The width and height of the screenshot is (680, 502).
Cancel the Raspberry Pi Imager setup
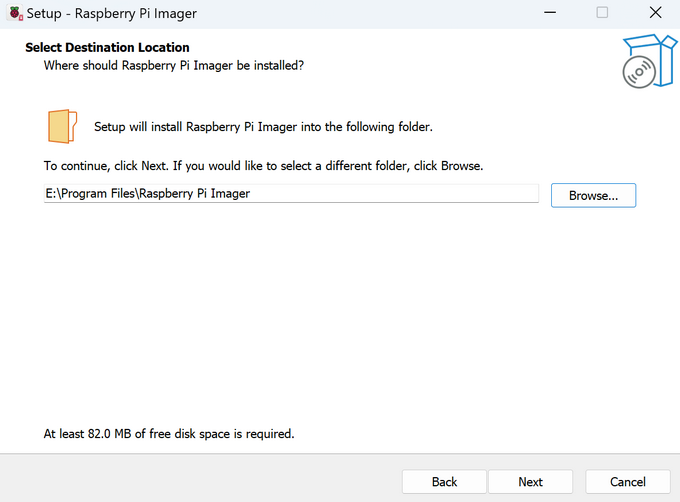628,482
